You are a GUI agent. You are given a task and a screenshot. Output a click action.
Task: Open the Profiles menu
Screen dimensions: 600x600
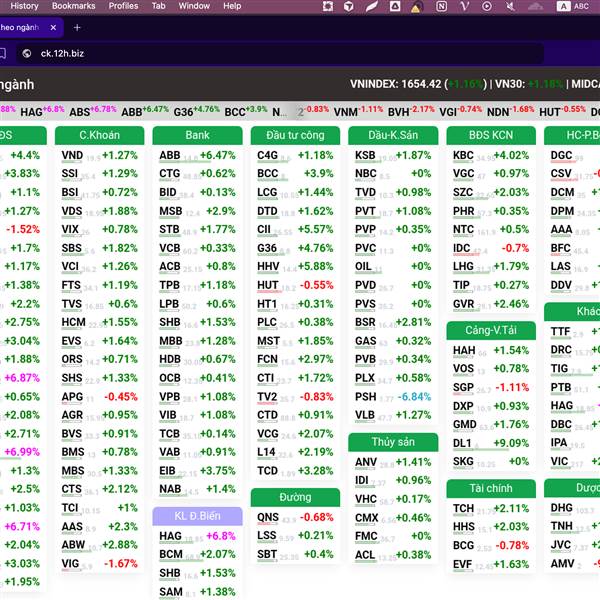(x=123, y=6)
